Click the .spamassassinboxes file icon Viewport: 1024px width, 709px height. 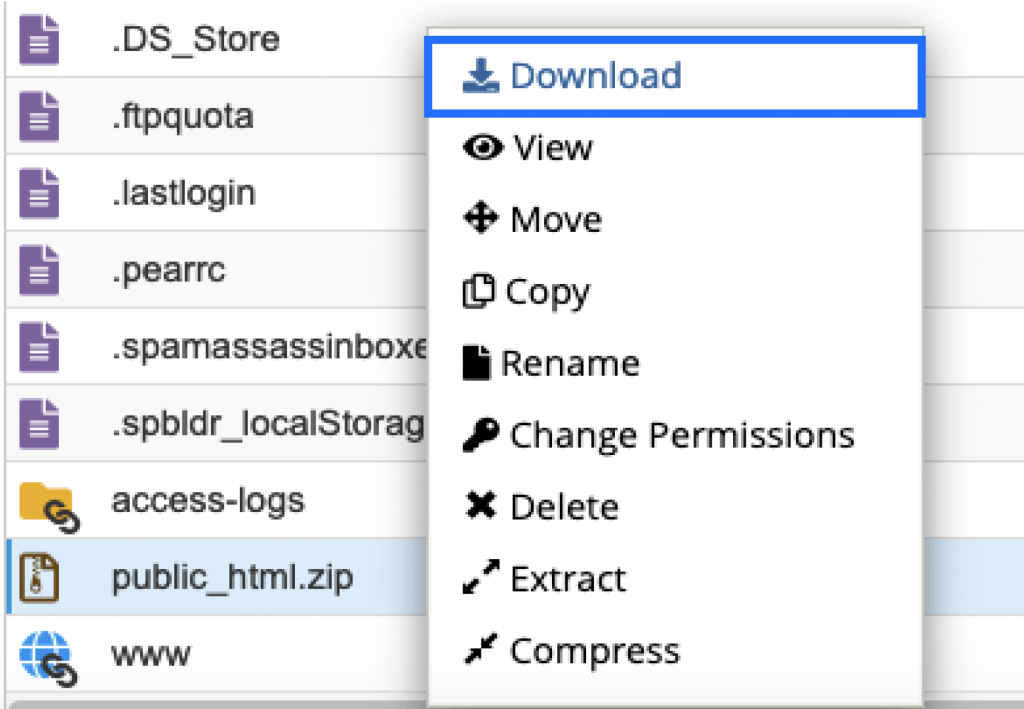(x=40, y=347)
